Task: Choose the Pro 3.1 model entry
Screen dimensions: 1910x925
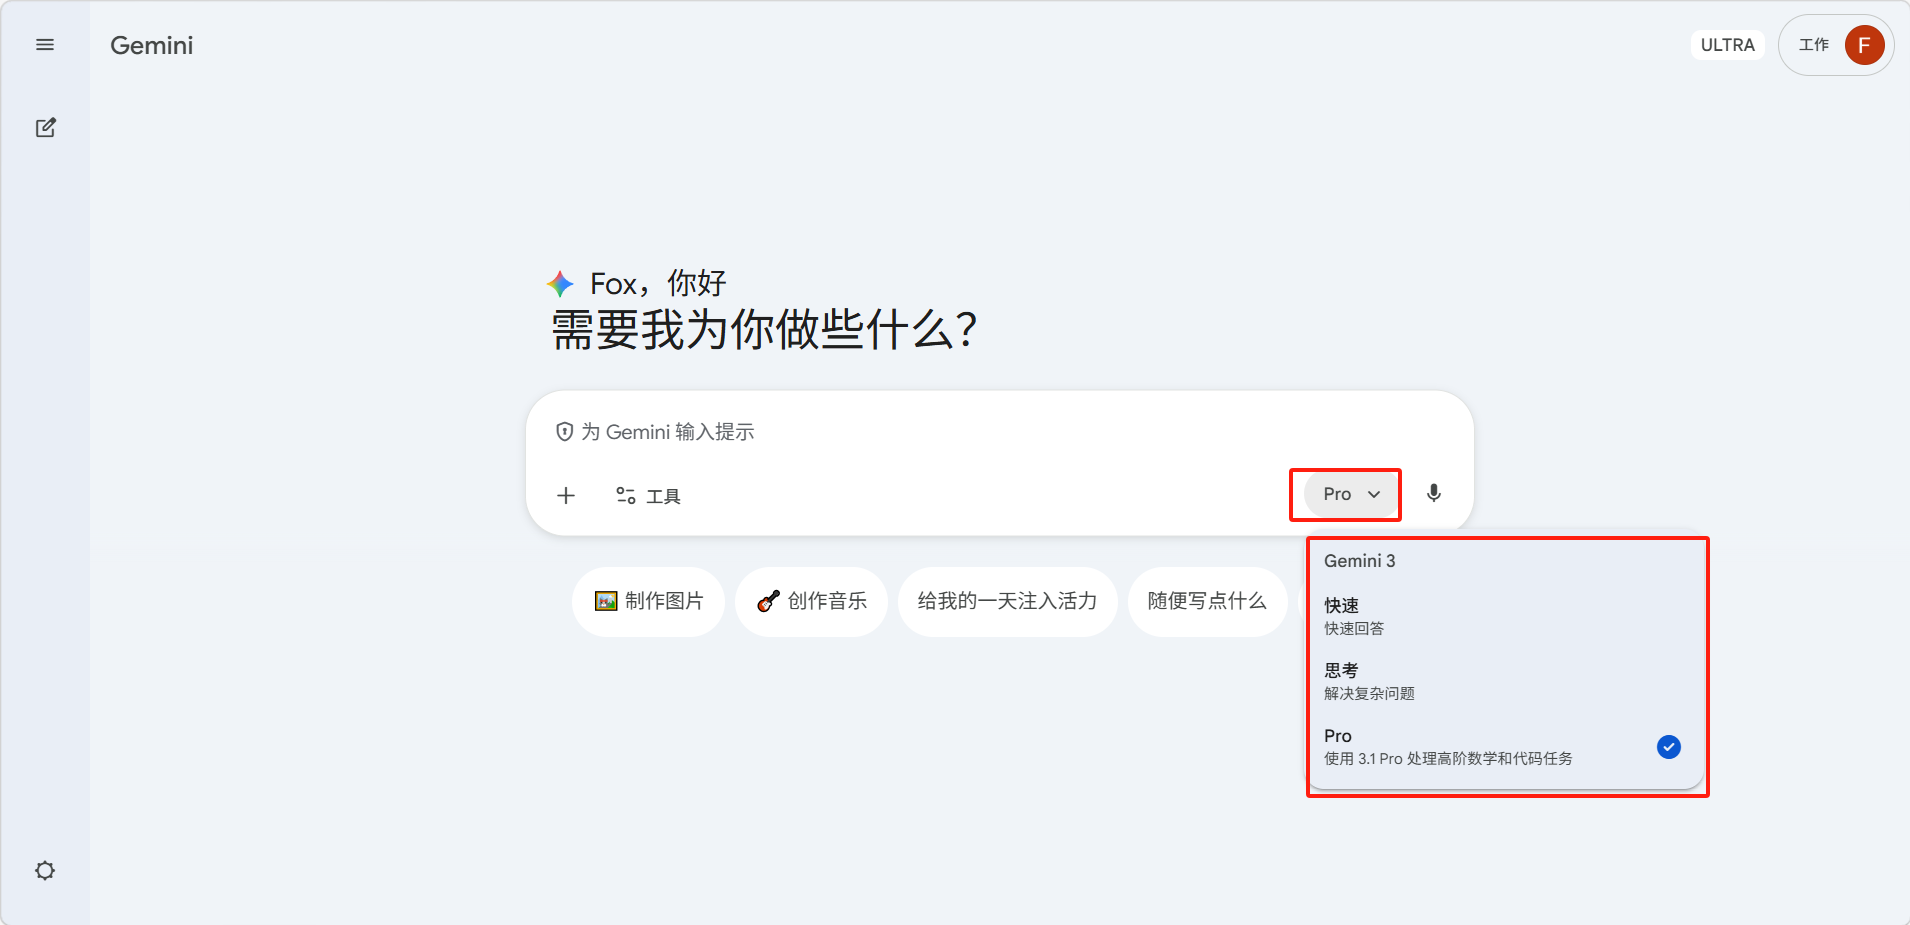Action: point(1506,747)
